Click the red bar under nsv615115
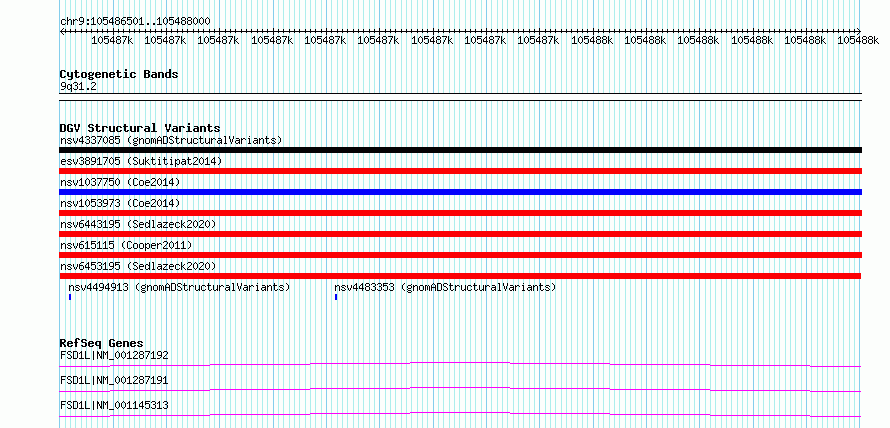Screen dimensions: 890x428 [460, 255]
